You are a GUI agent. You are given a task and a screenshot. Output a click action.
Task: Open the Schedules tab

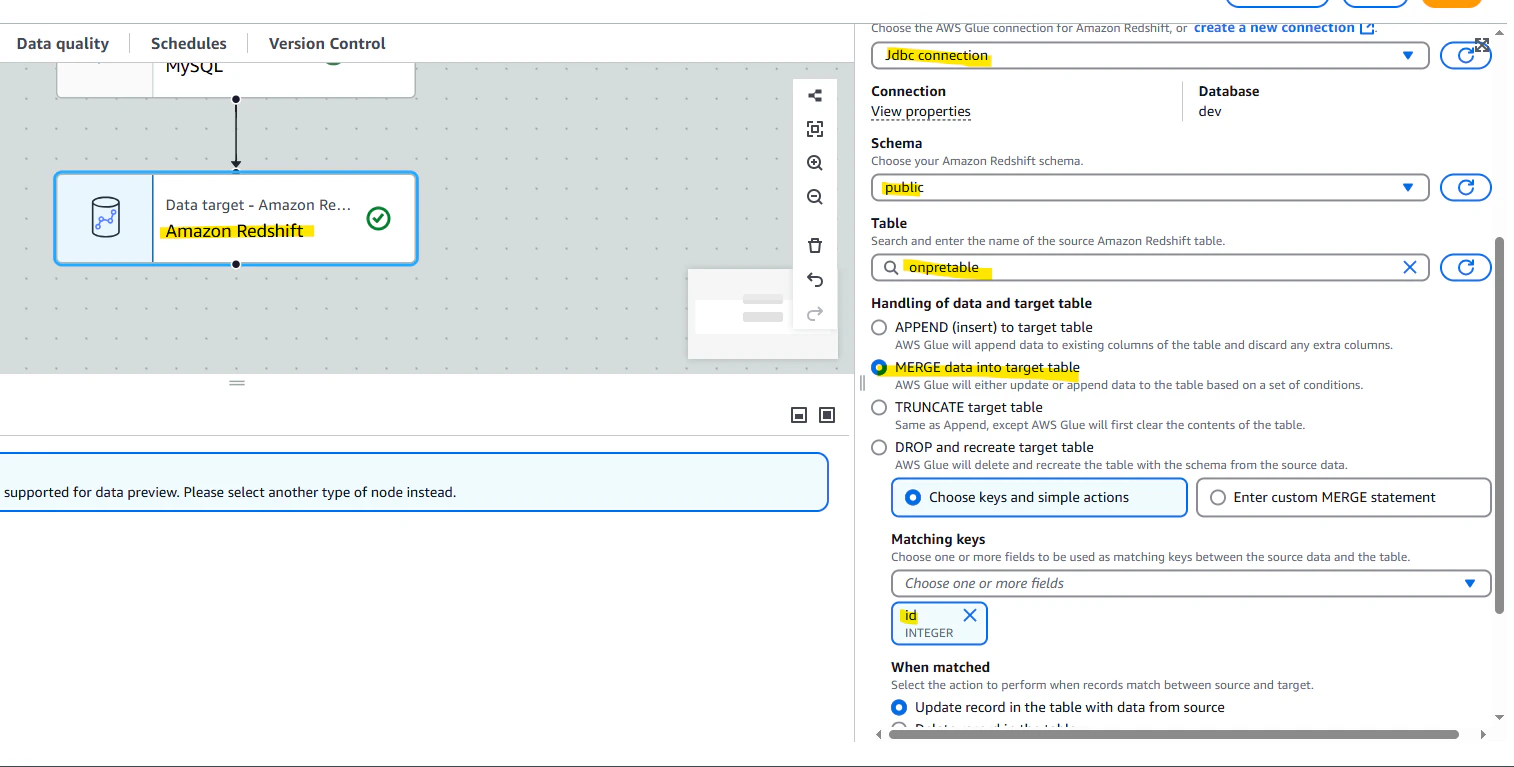189,43
